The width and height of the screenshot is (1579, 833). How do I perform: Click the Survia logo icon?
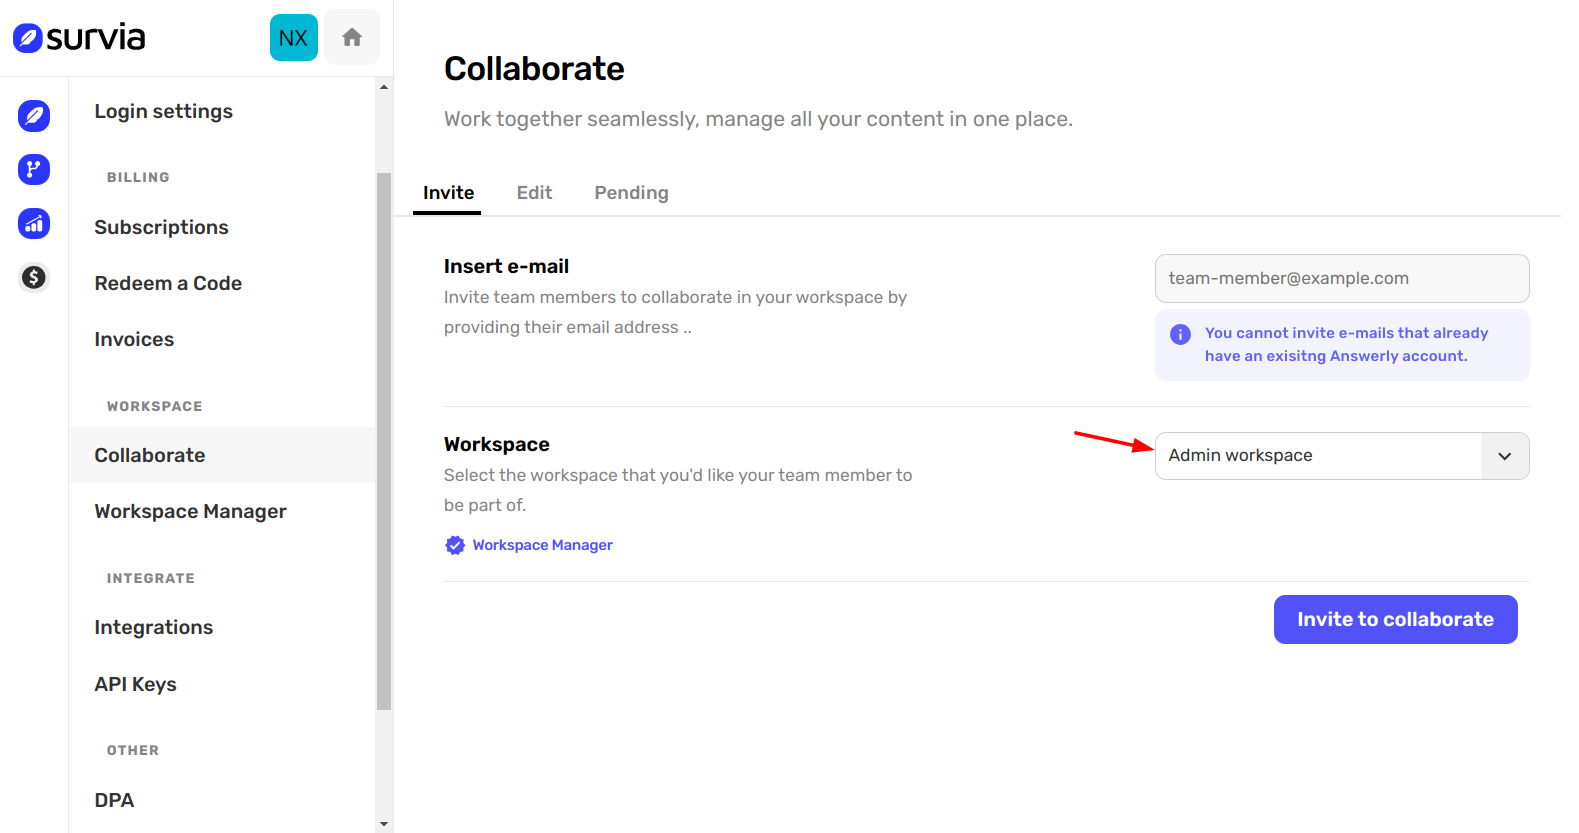point(28,38)
